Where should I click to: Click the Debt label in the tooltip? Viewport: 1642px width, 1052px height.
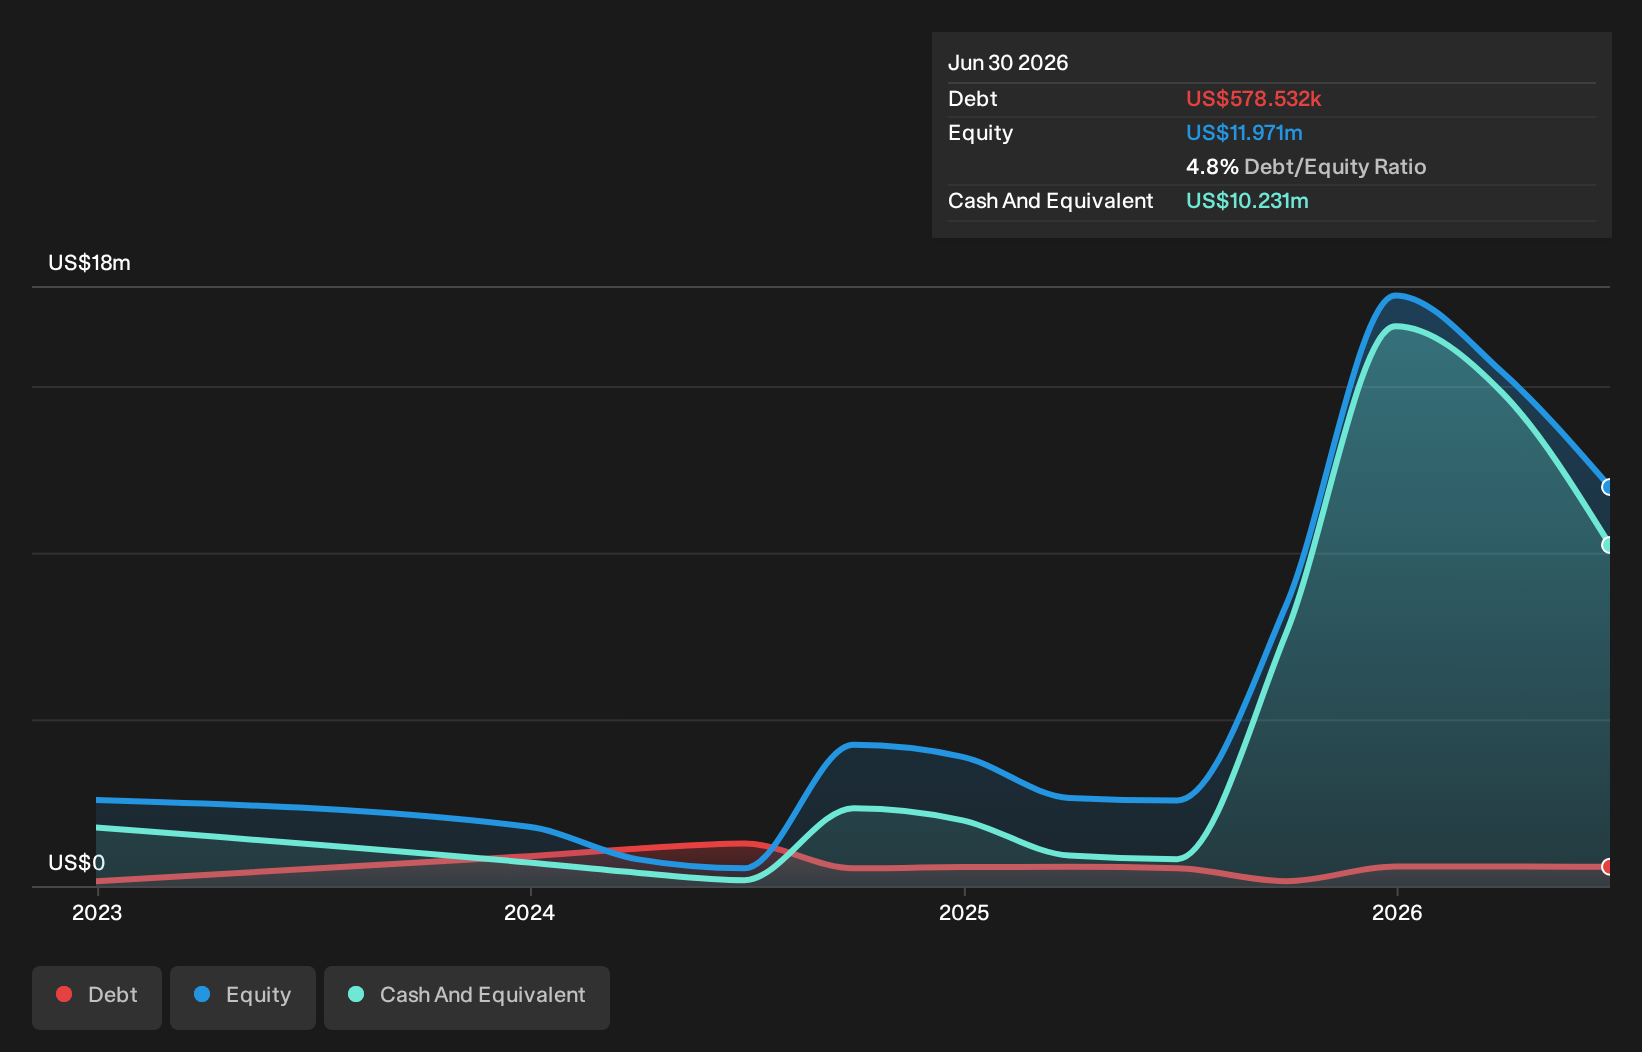click(973, 99)
